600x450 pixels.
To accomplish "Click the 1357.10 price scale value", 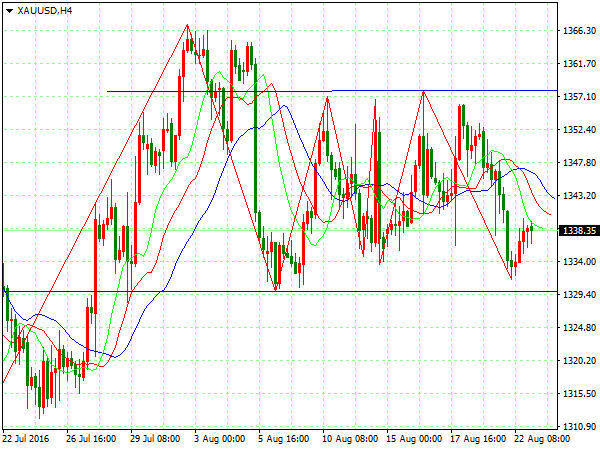I will pos(579,96).
